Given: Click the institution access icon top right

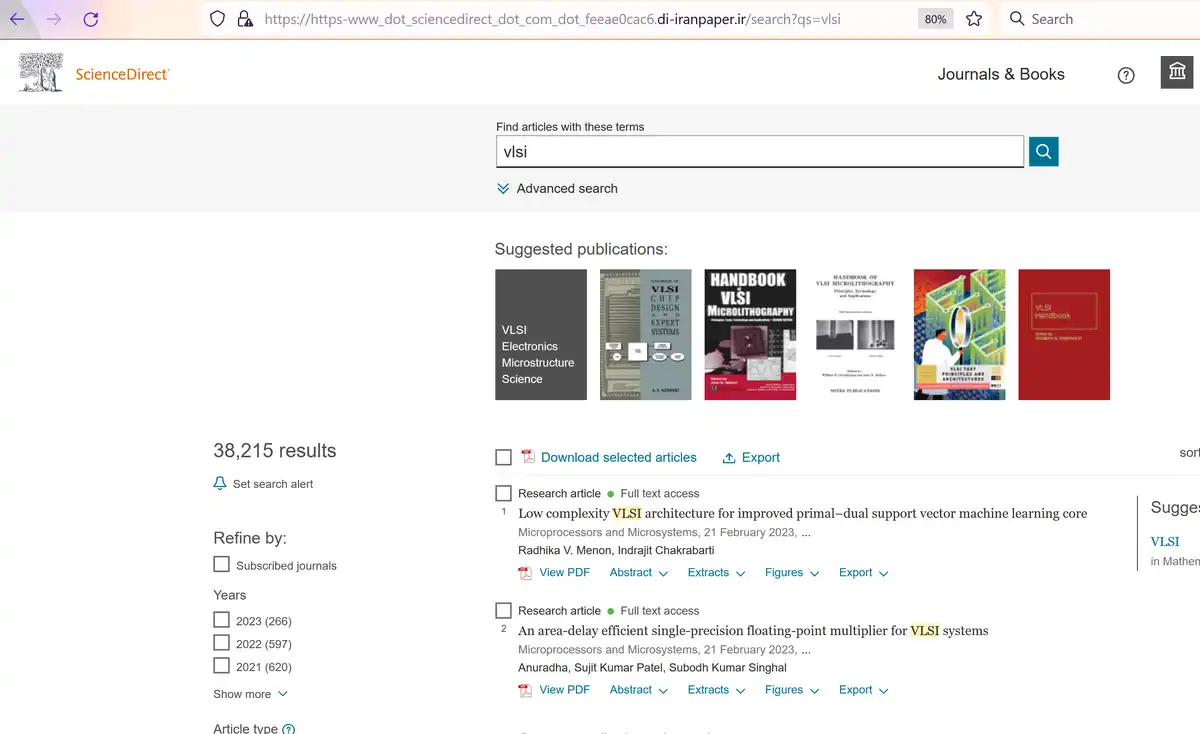Looking at the screenshot, I should [x=1176, y=72].
